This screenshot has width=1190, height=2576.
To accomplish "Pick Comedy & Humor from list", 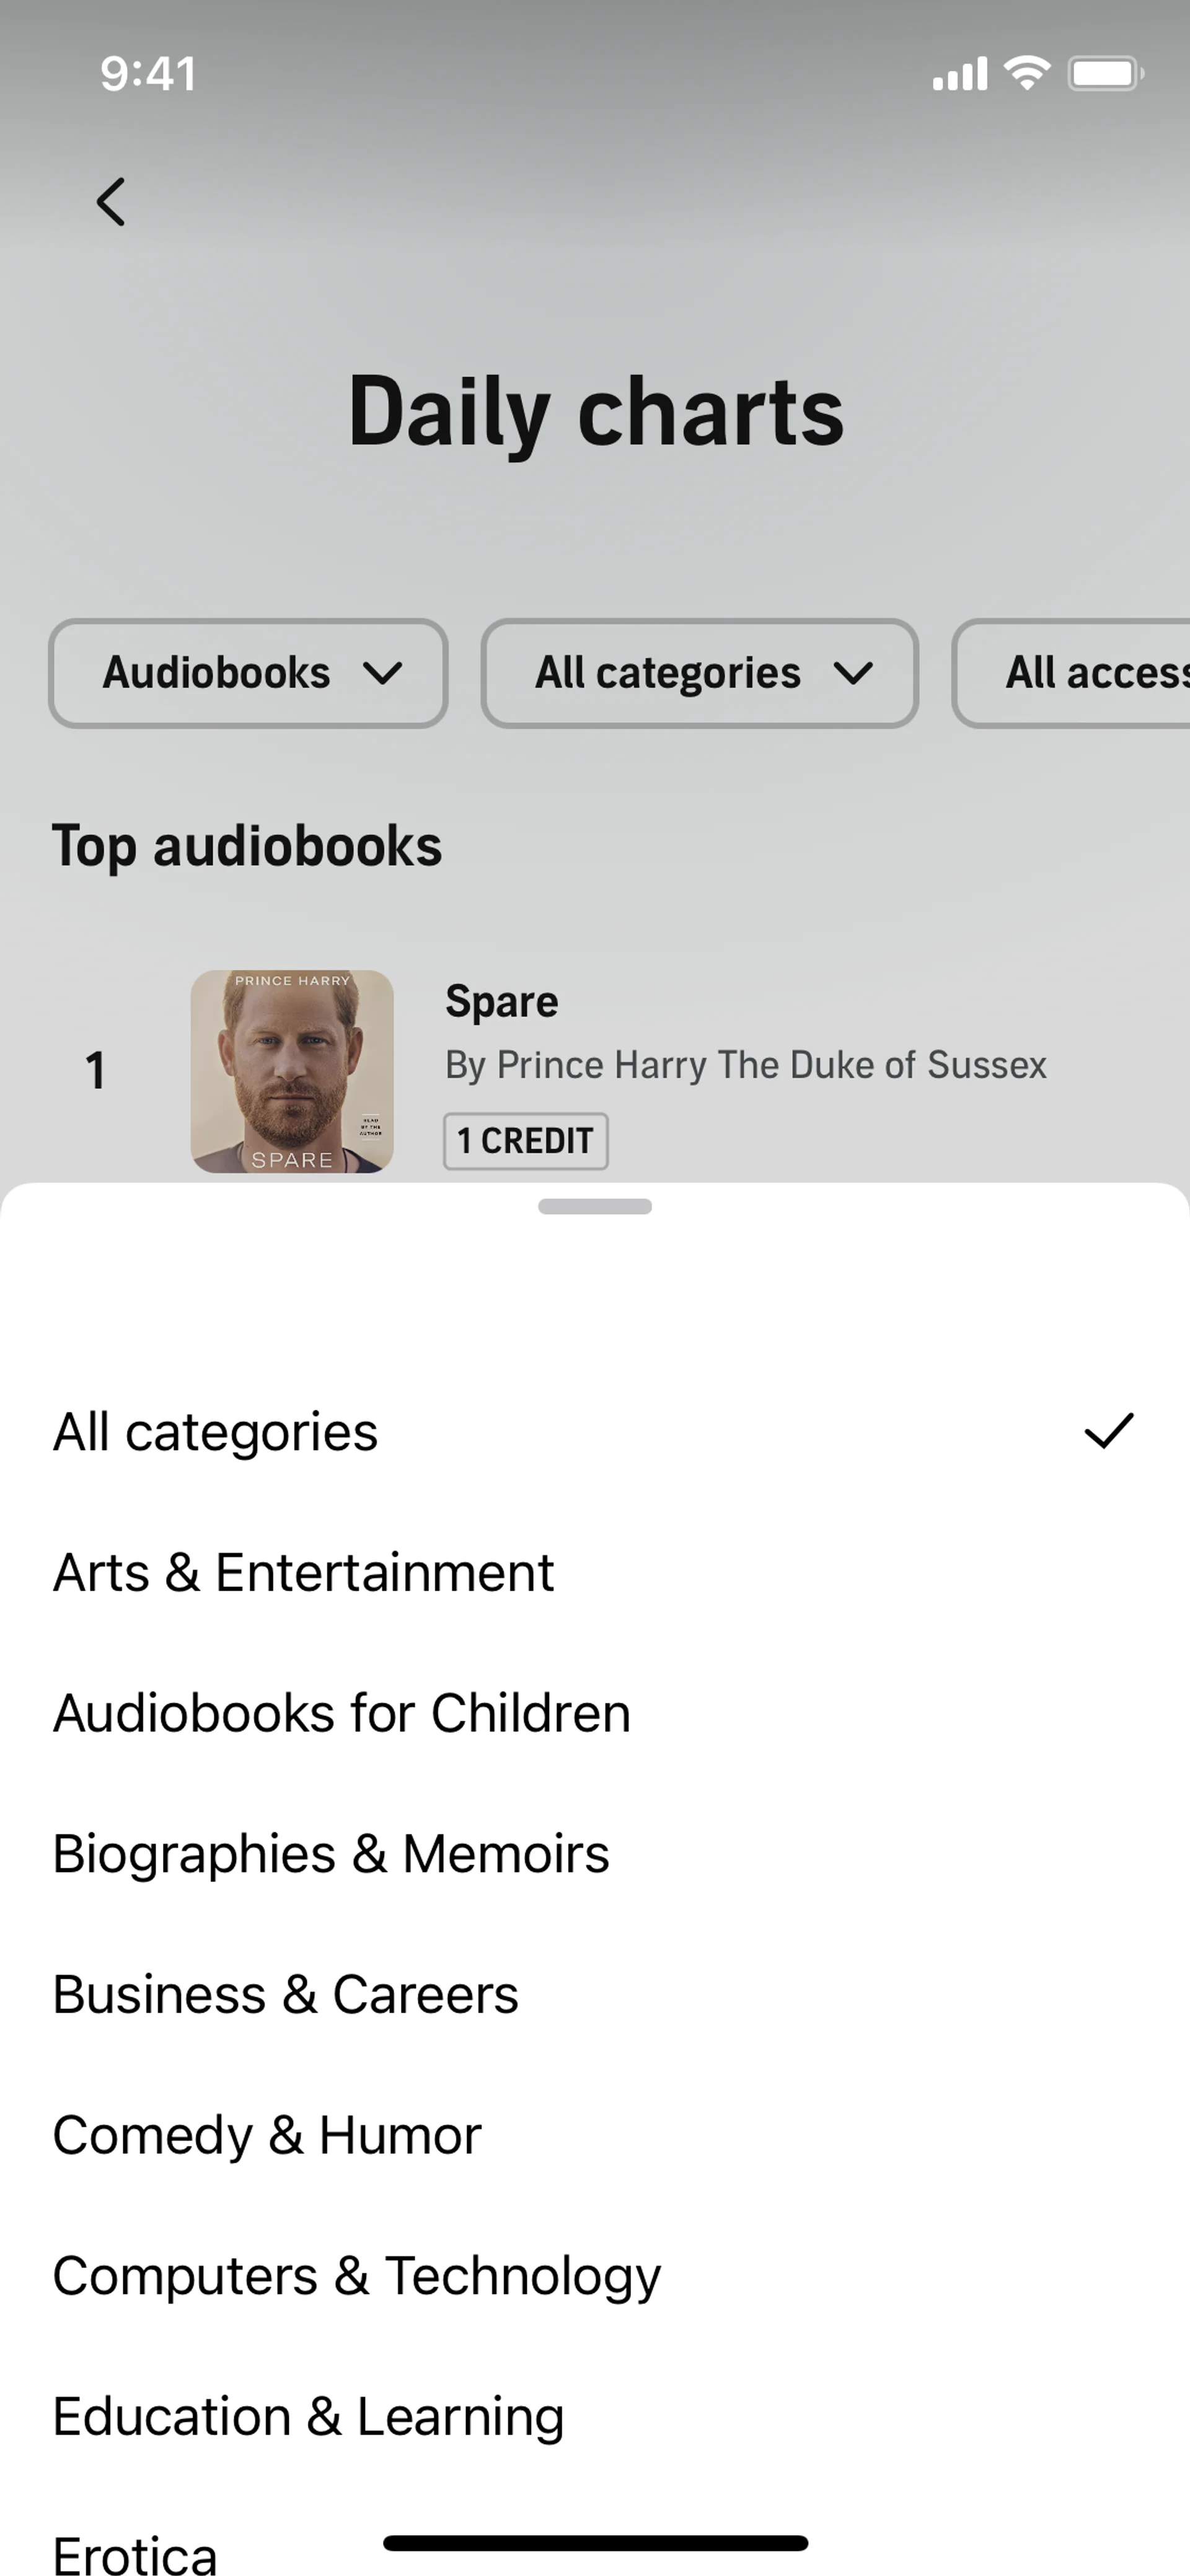I will click(267, 2135).
